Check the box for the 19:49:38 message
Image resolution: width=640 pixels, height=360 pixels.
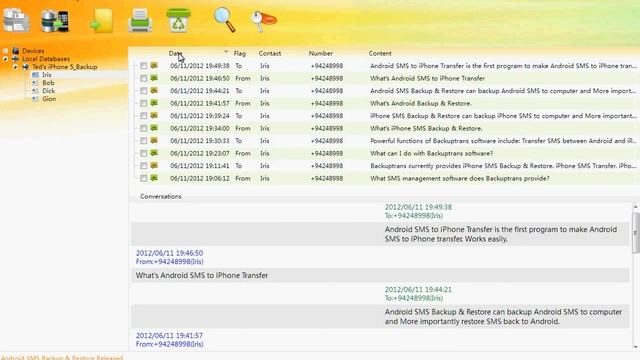pos(144,66)
